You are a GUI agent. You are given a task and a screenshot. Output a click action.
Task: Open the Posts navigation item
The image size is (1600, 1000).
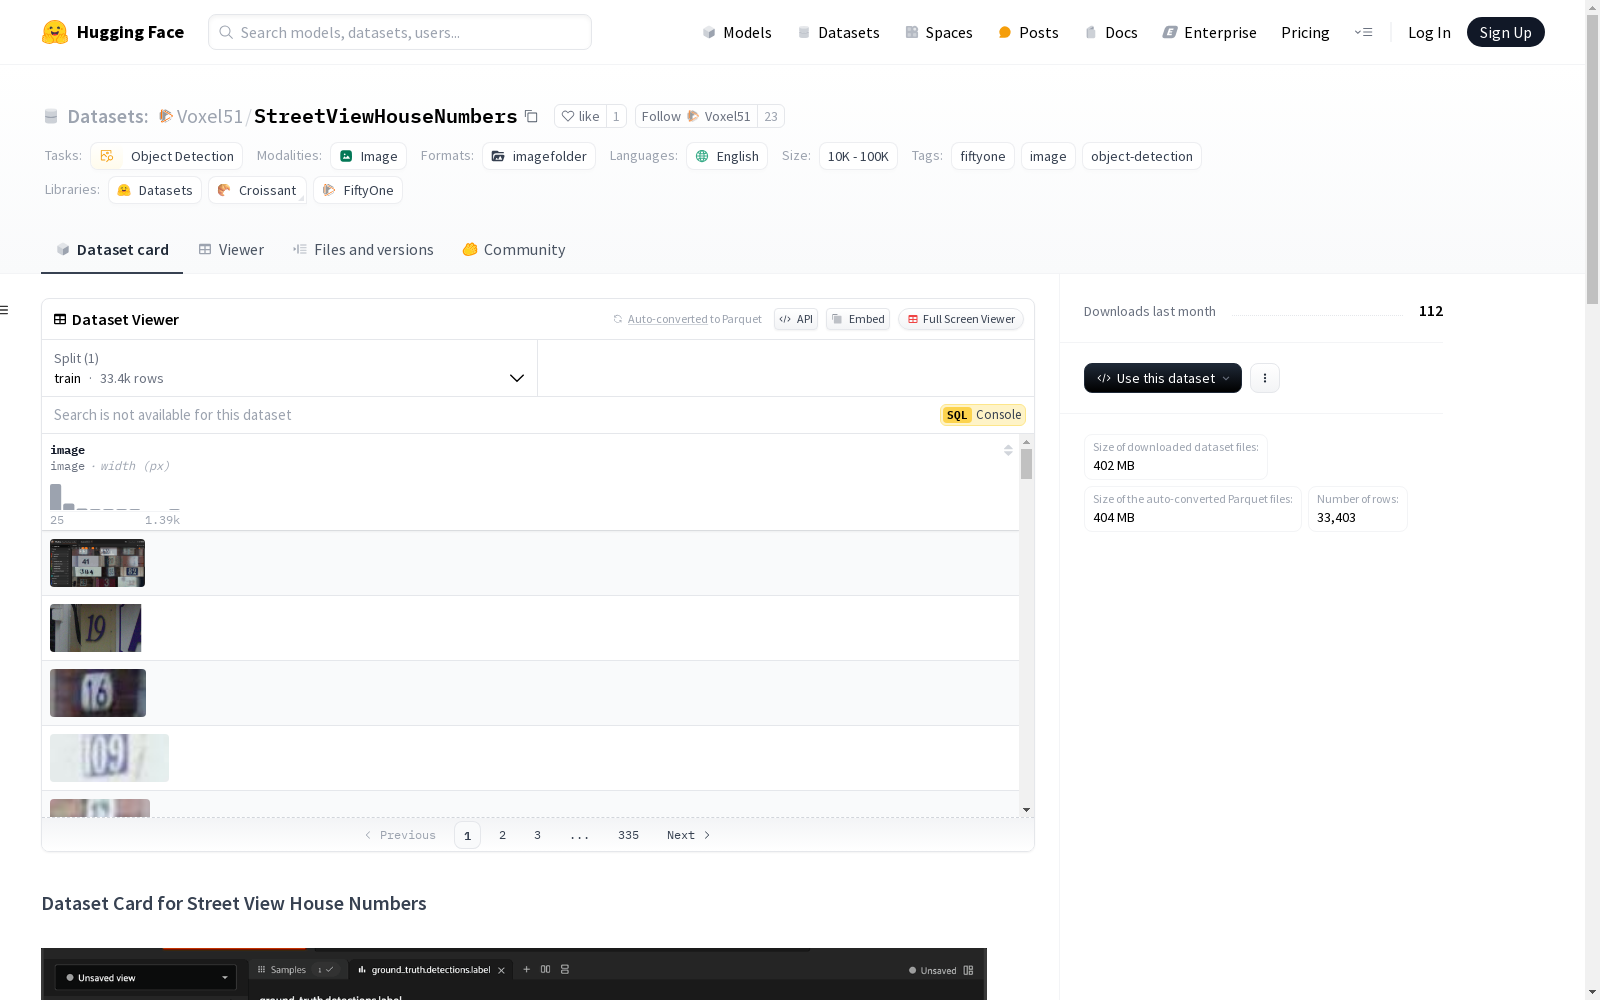coord(1028,33)
